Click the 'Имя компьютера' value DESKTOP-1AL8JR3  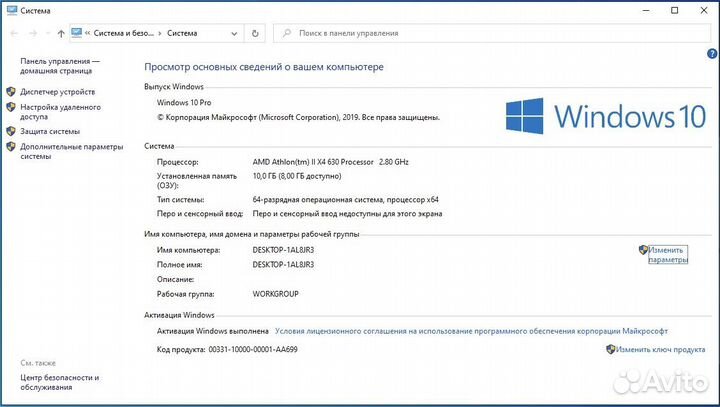click(283, 250)
